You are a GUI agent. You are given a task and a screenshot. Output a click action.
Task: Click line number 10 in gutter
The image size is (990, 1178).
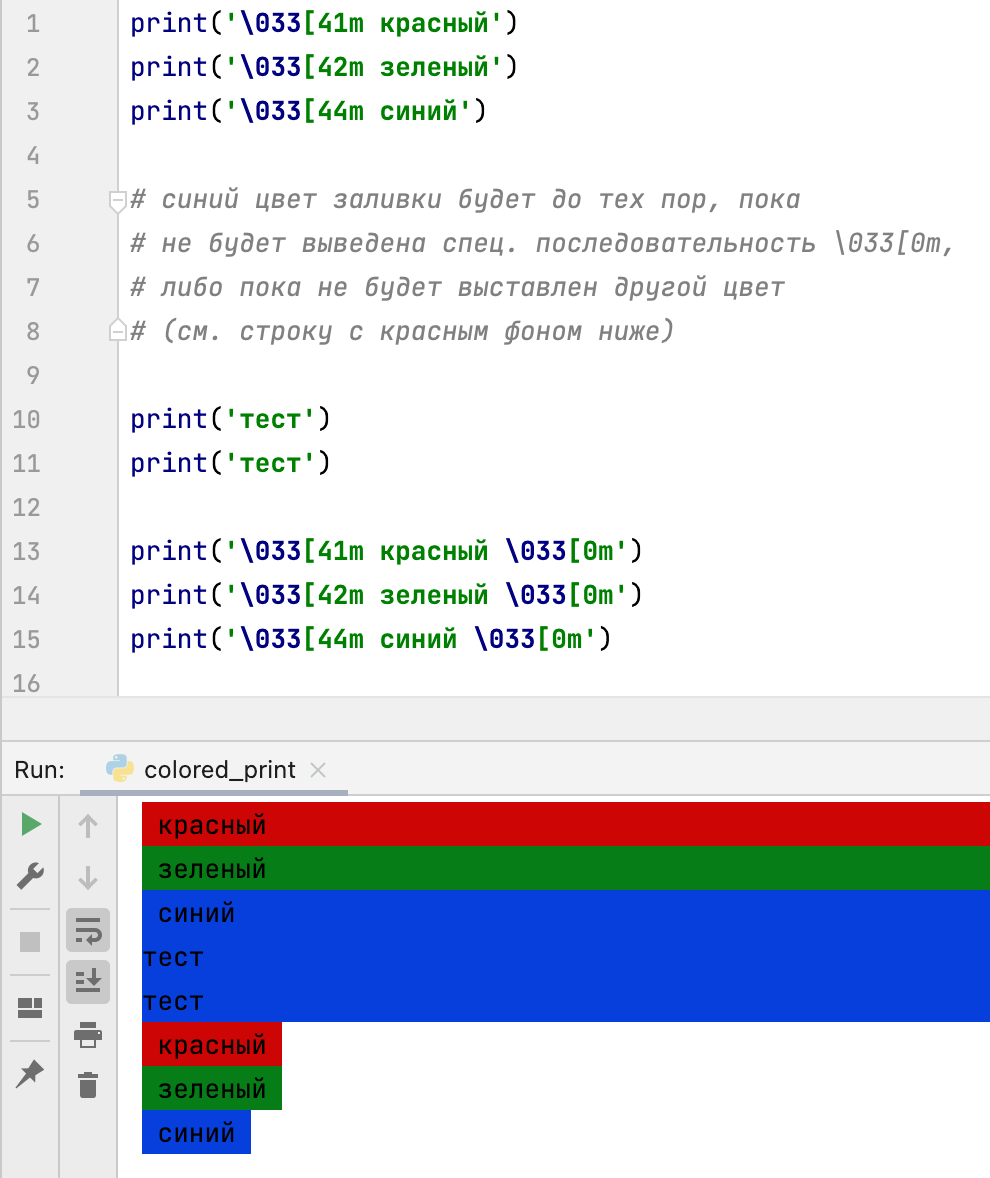[x=26, y=419]
